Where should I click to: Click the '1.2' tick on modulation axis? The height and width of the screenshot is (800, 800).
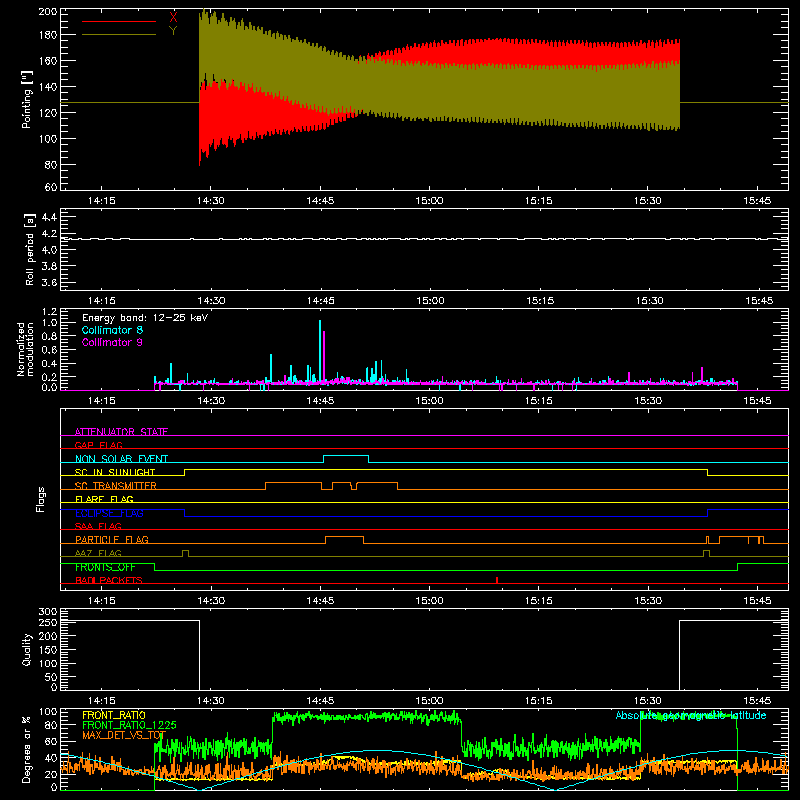tap(49, 312)
